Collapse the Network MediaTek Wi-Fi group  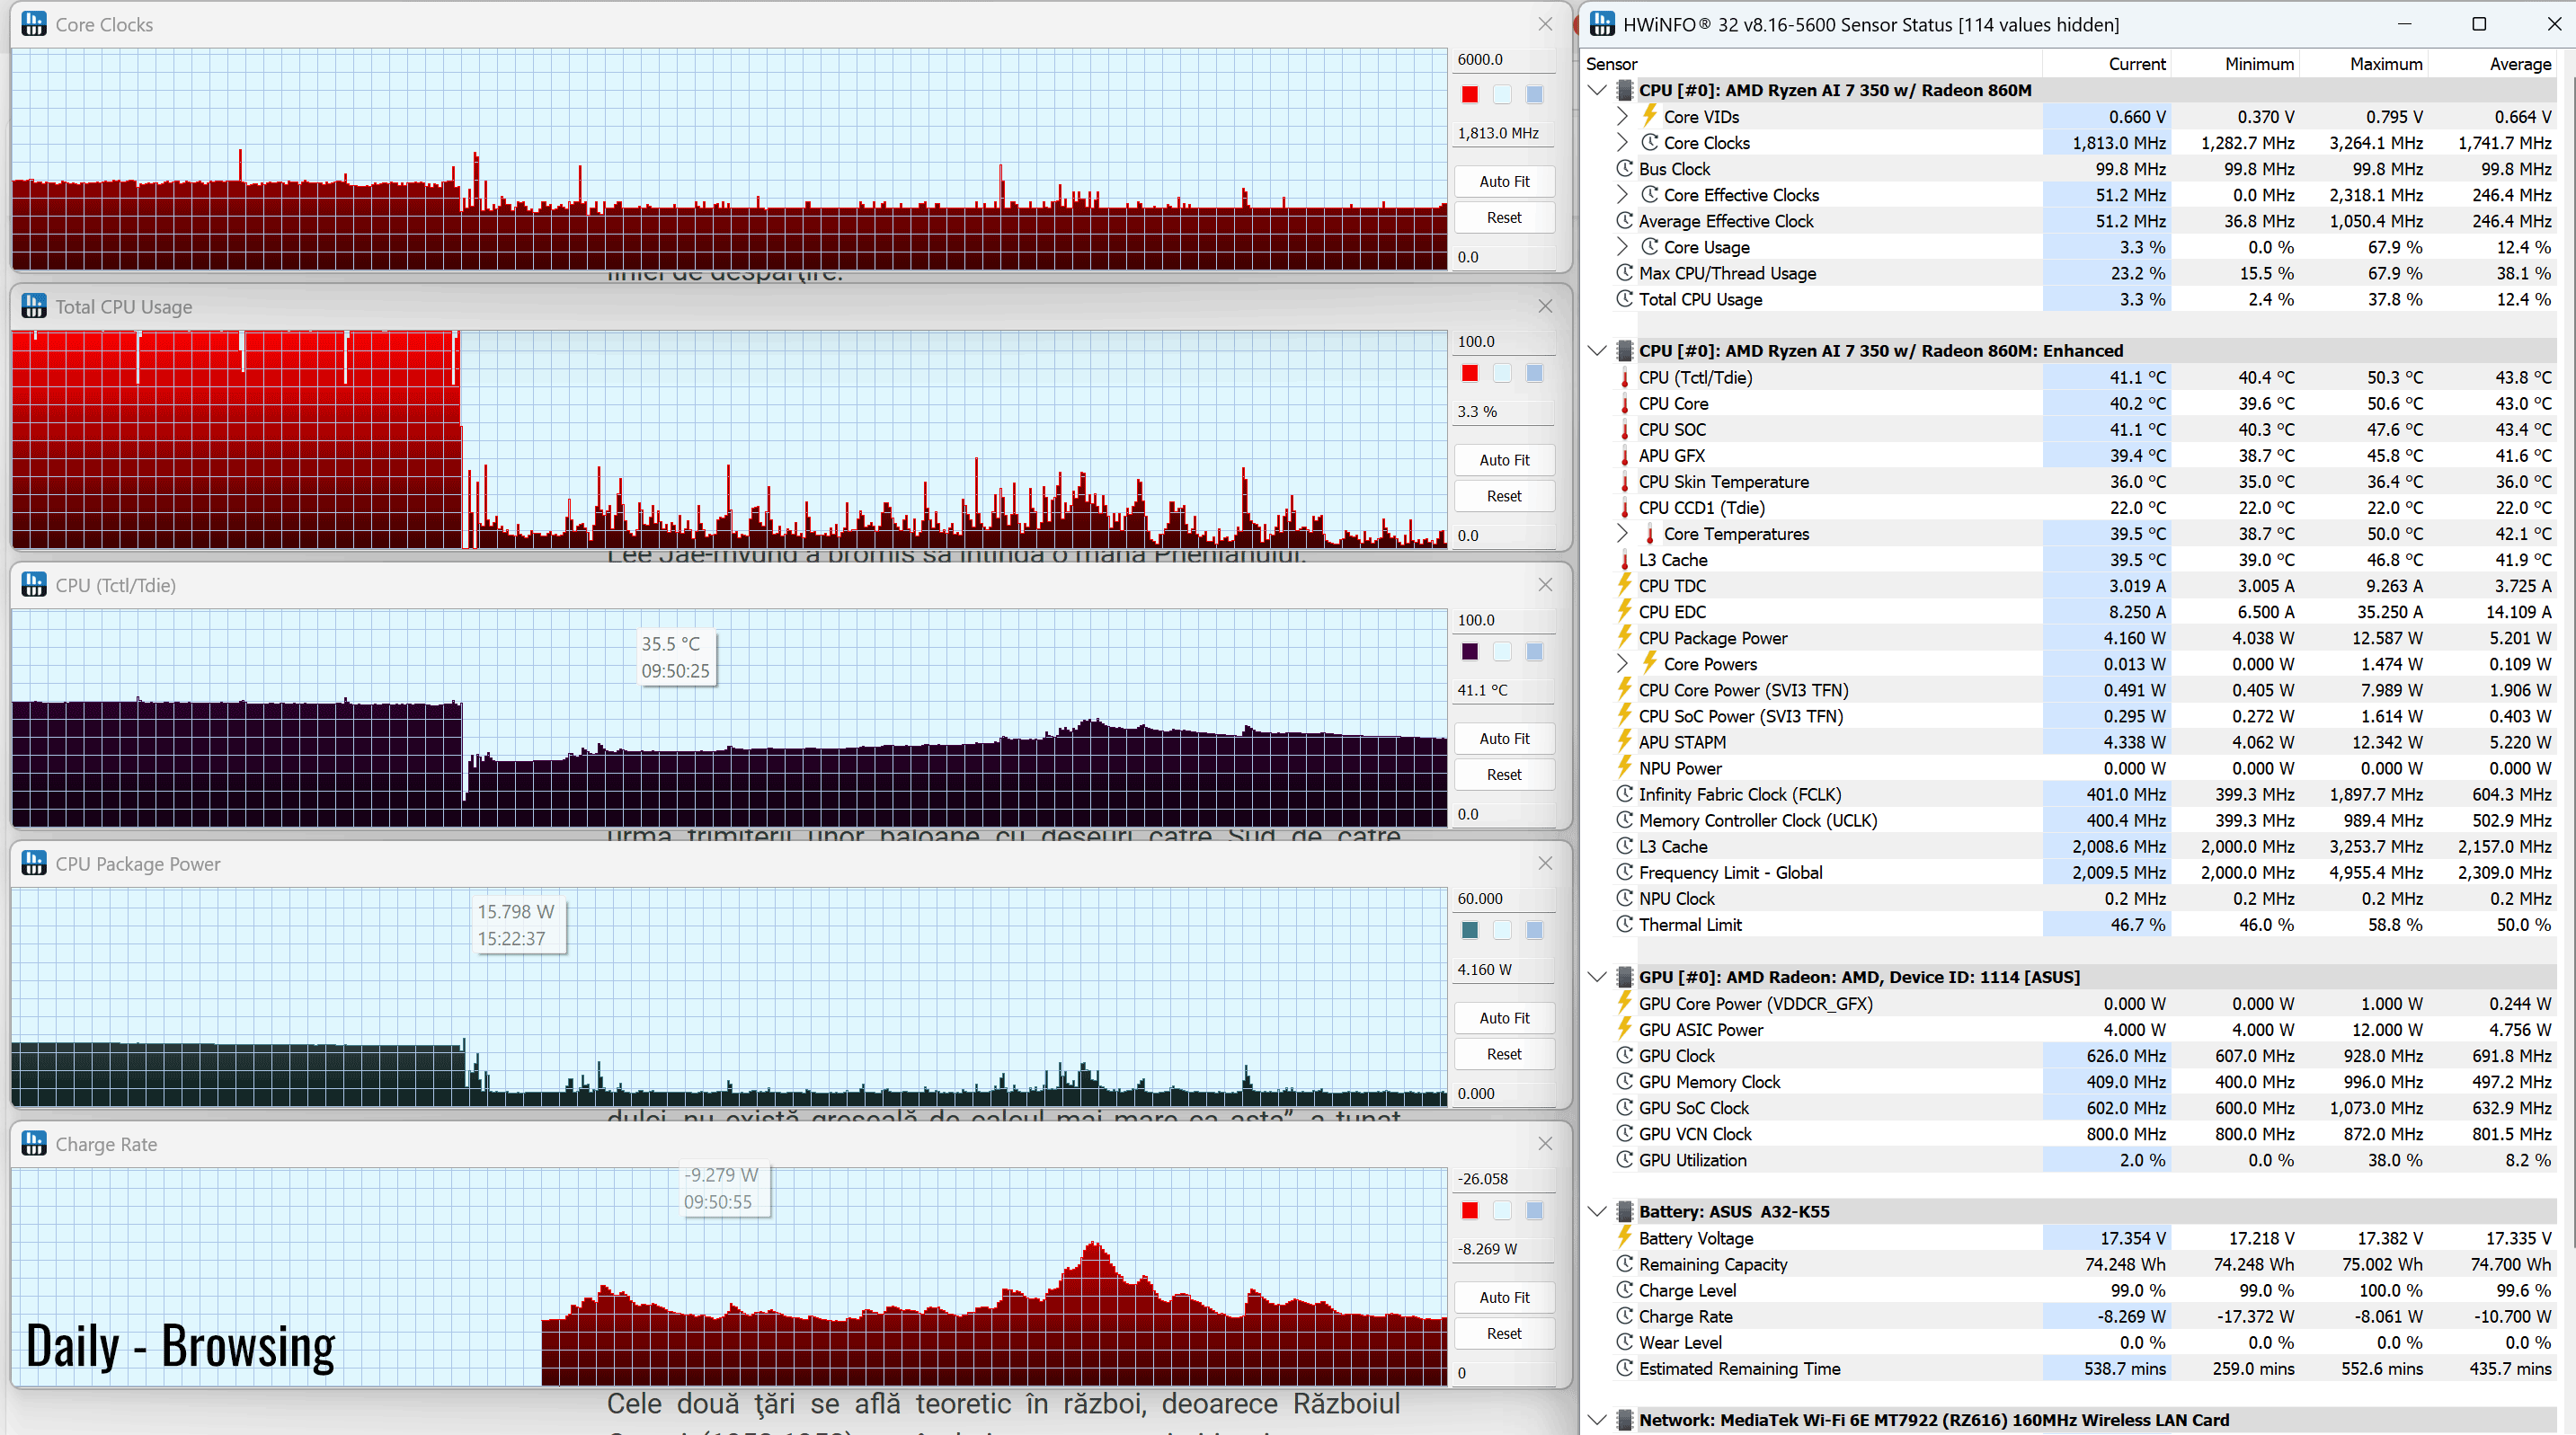pyautogui.click(x=1597, y=1419)
